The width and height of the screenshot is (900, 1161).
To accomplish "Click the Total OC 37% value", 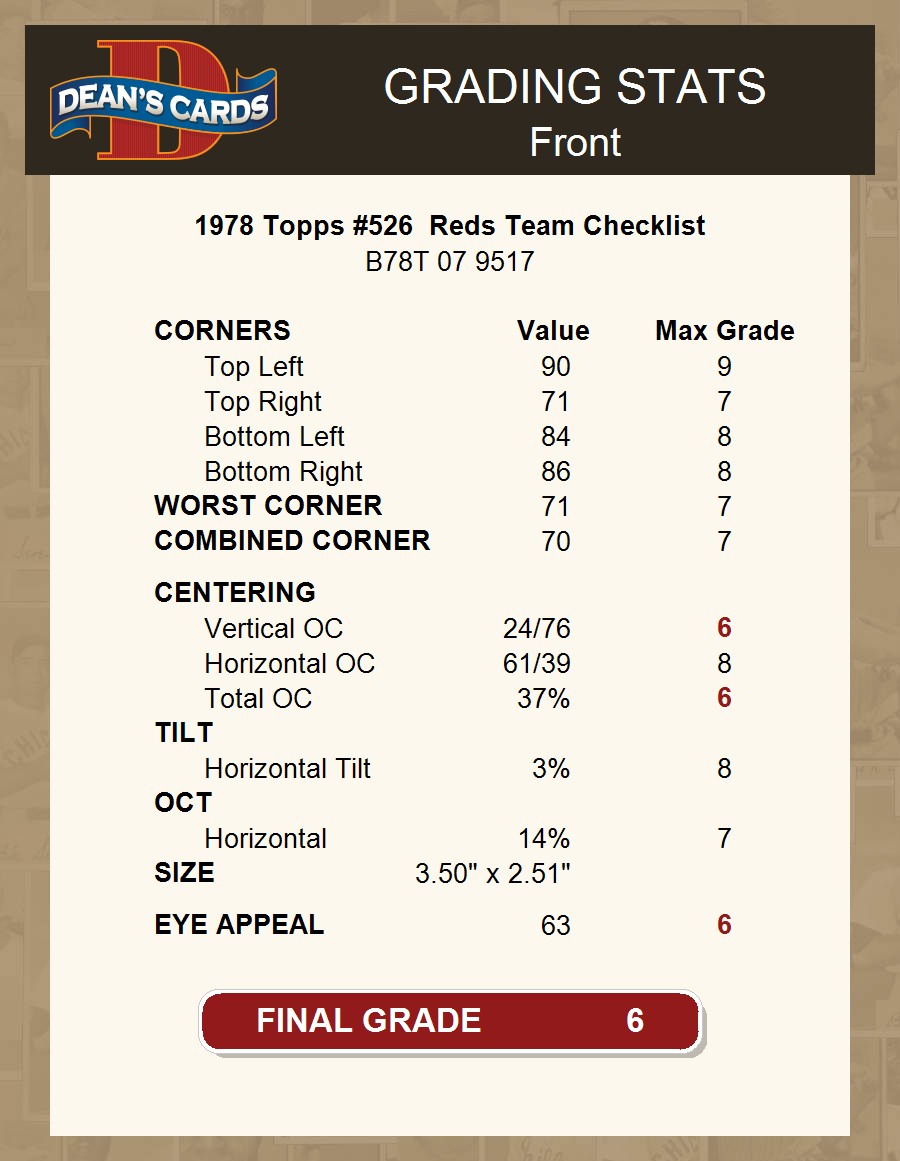I will tap(543, 699).
